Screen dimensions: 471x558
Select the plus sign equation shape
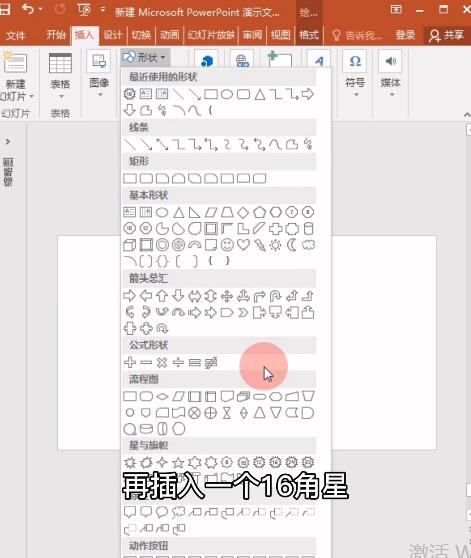129,362
